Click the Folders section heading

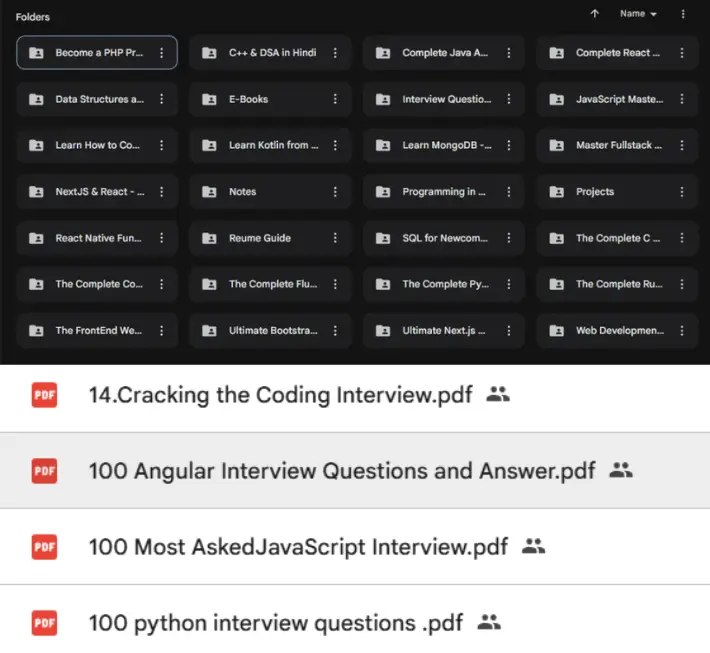[x=33, y=17]
